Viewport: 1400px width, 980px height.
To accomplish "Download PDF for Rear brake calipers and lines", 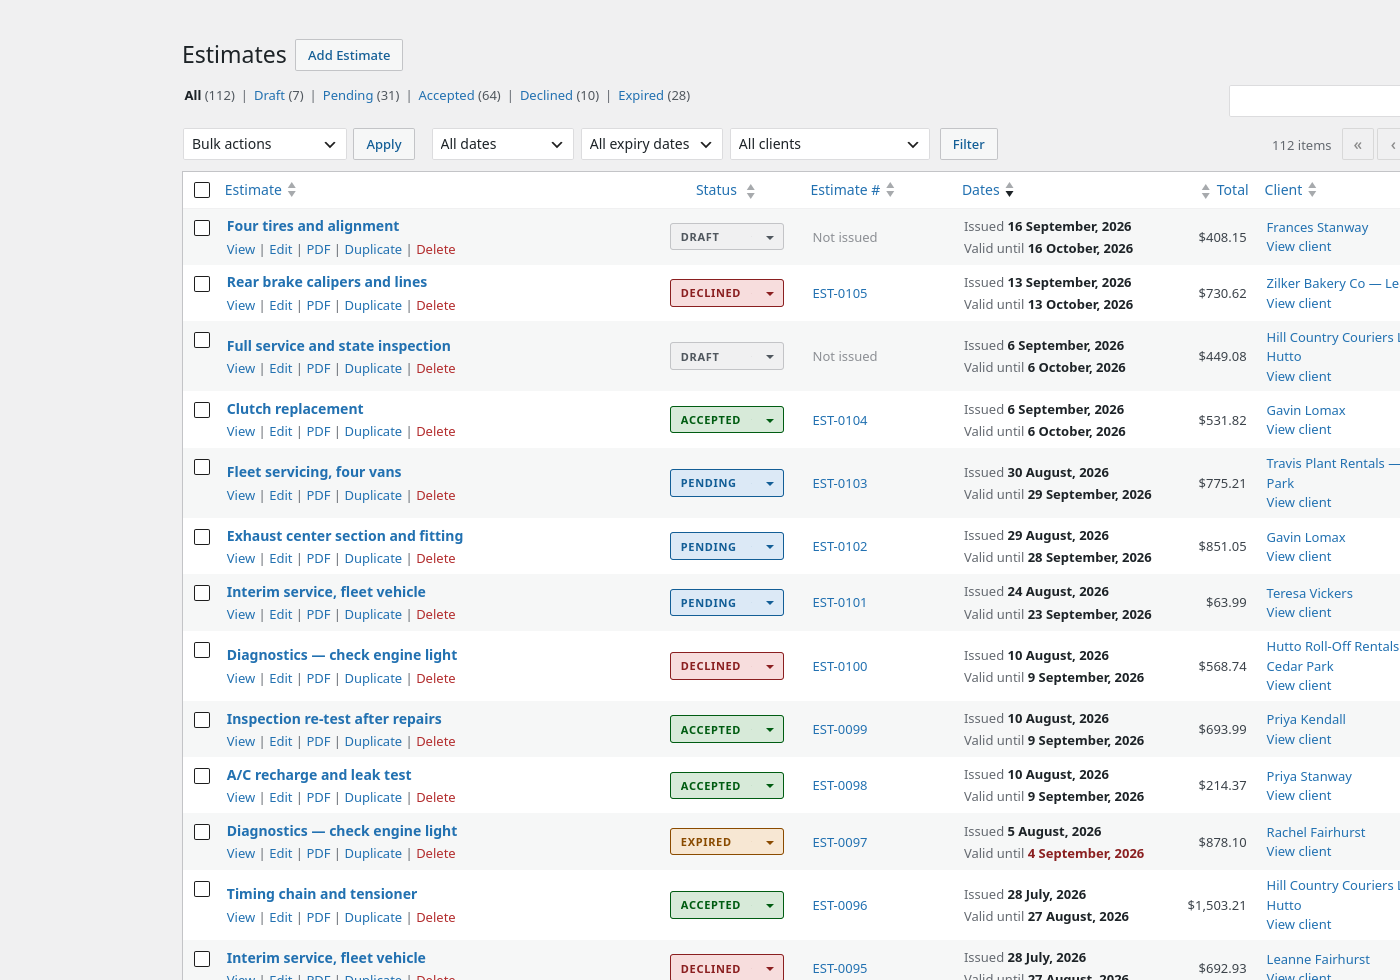I will point(318,306).
